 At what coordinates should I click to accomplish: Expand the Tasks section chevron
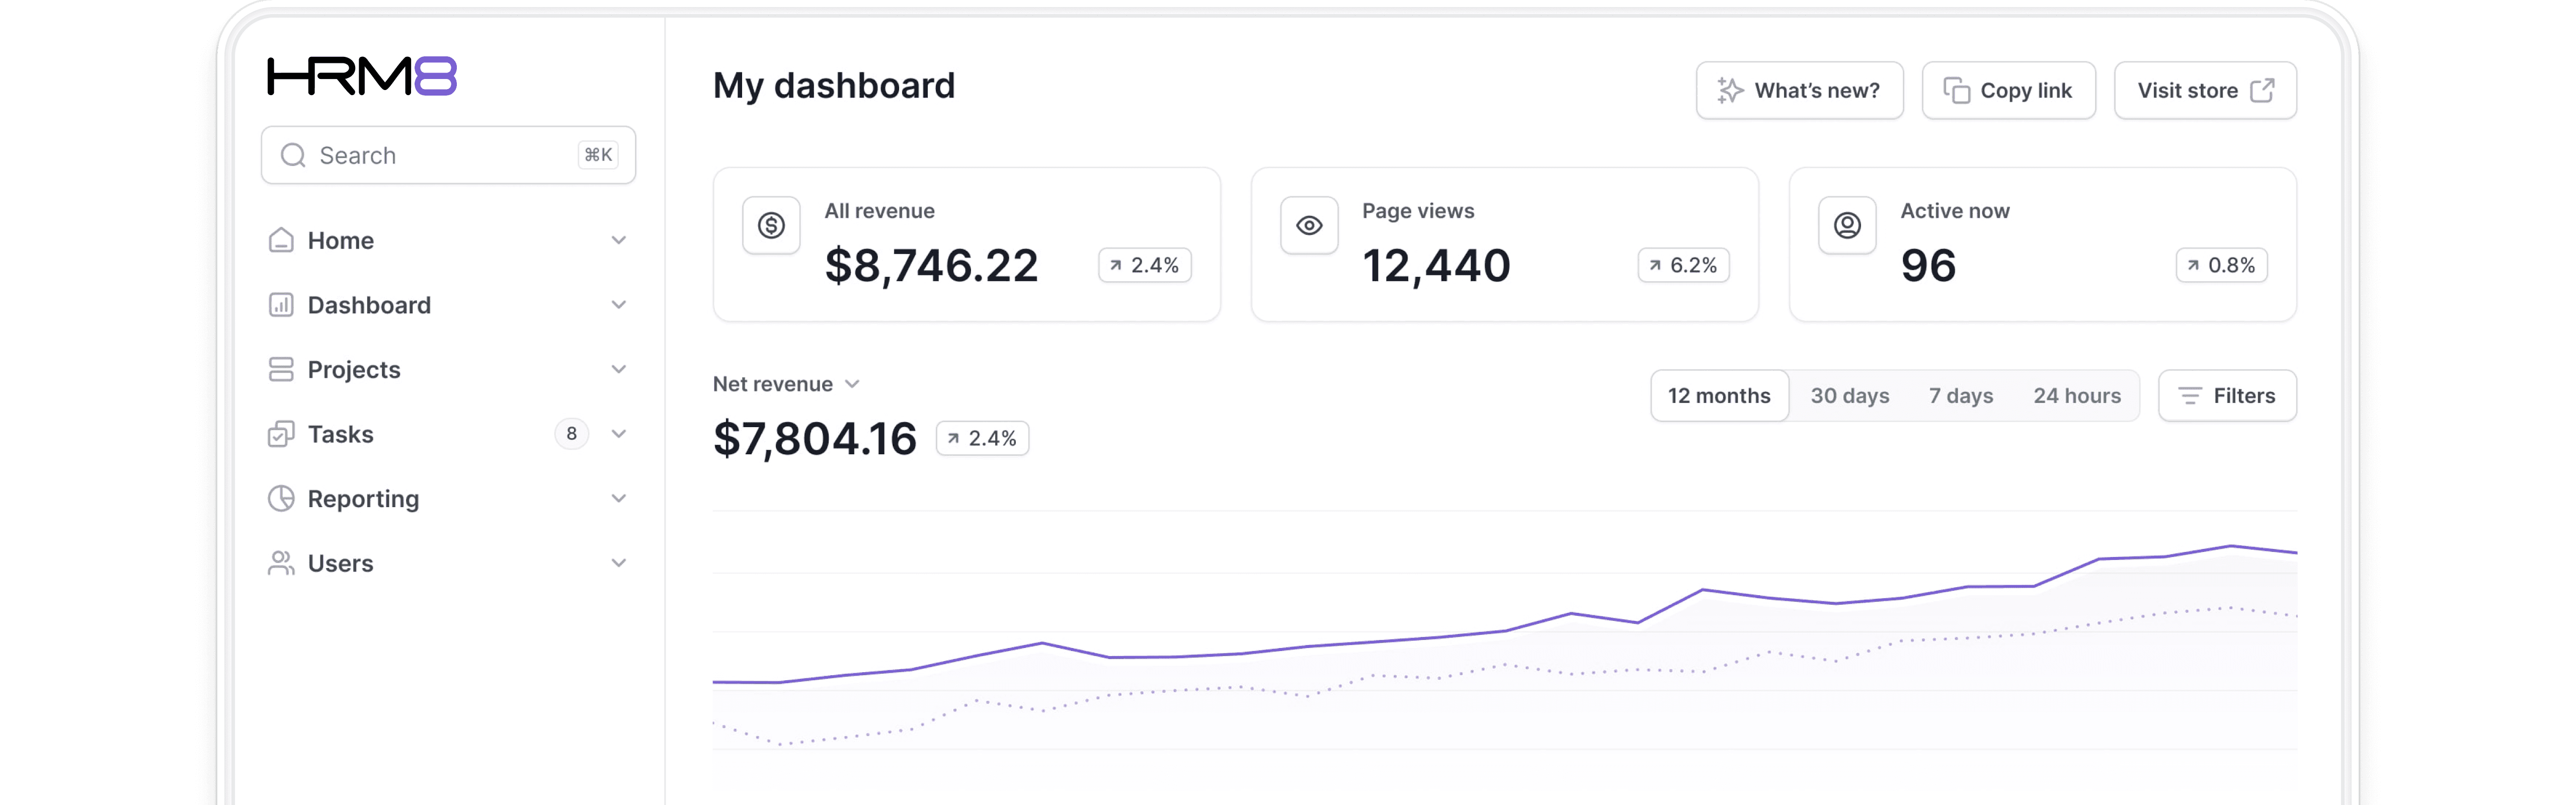pyautogui.click(x=619, y=434)
